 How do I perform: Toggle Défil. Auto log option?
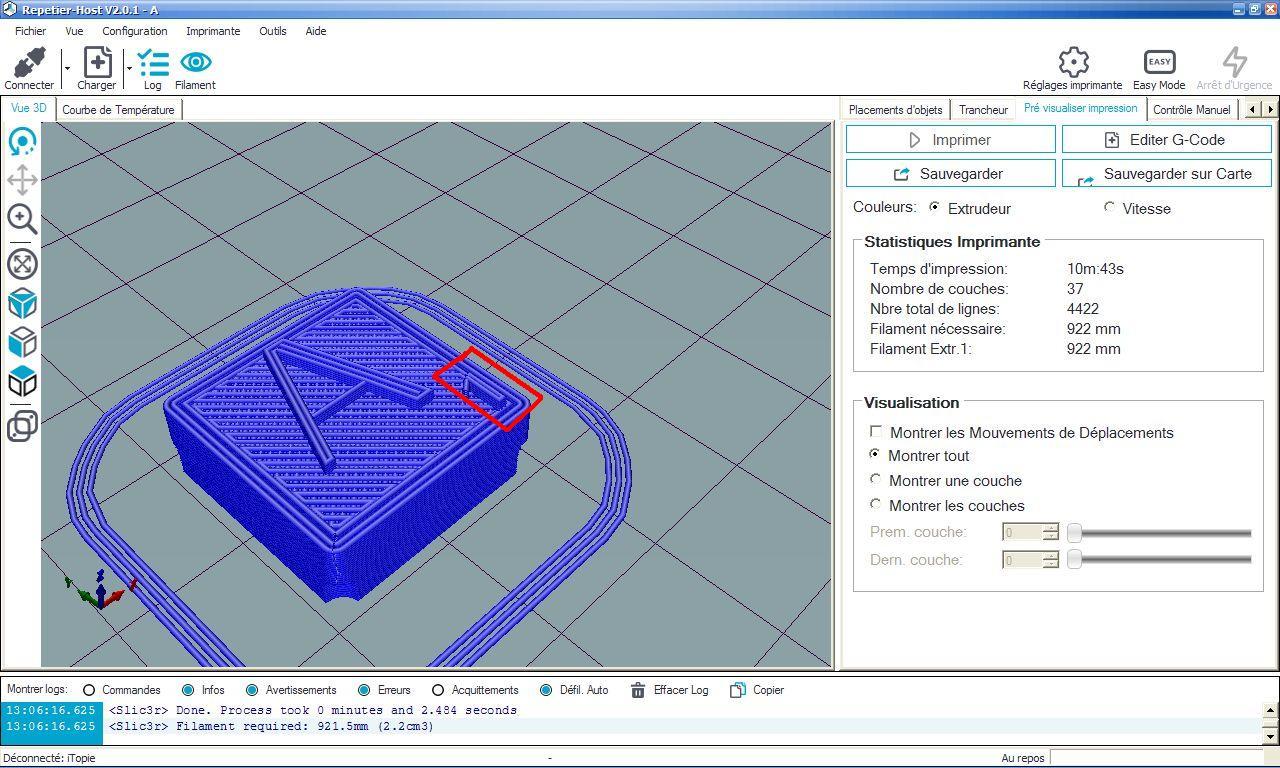(x=546, y=690)
